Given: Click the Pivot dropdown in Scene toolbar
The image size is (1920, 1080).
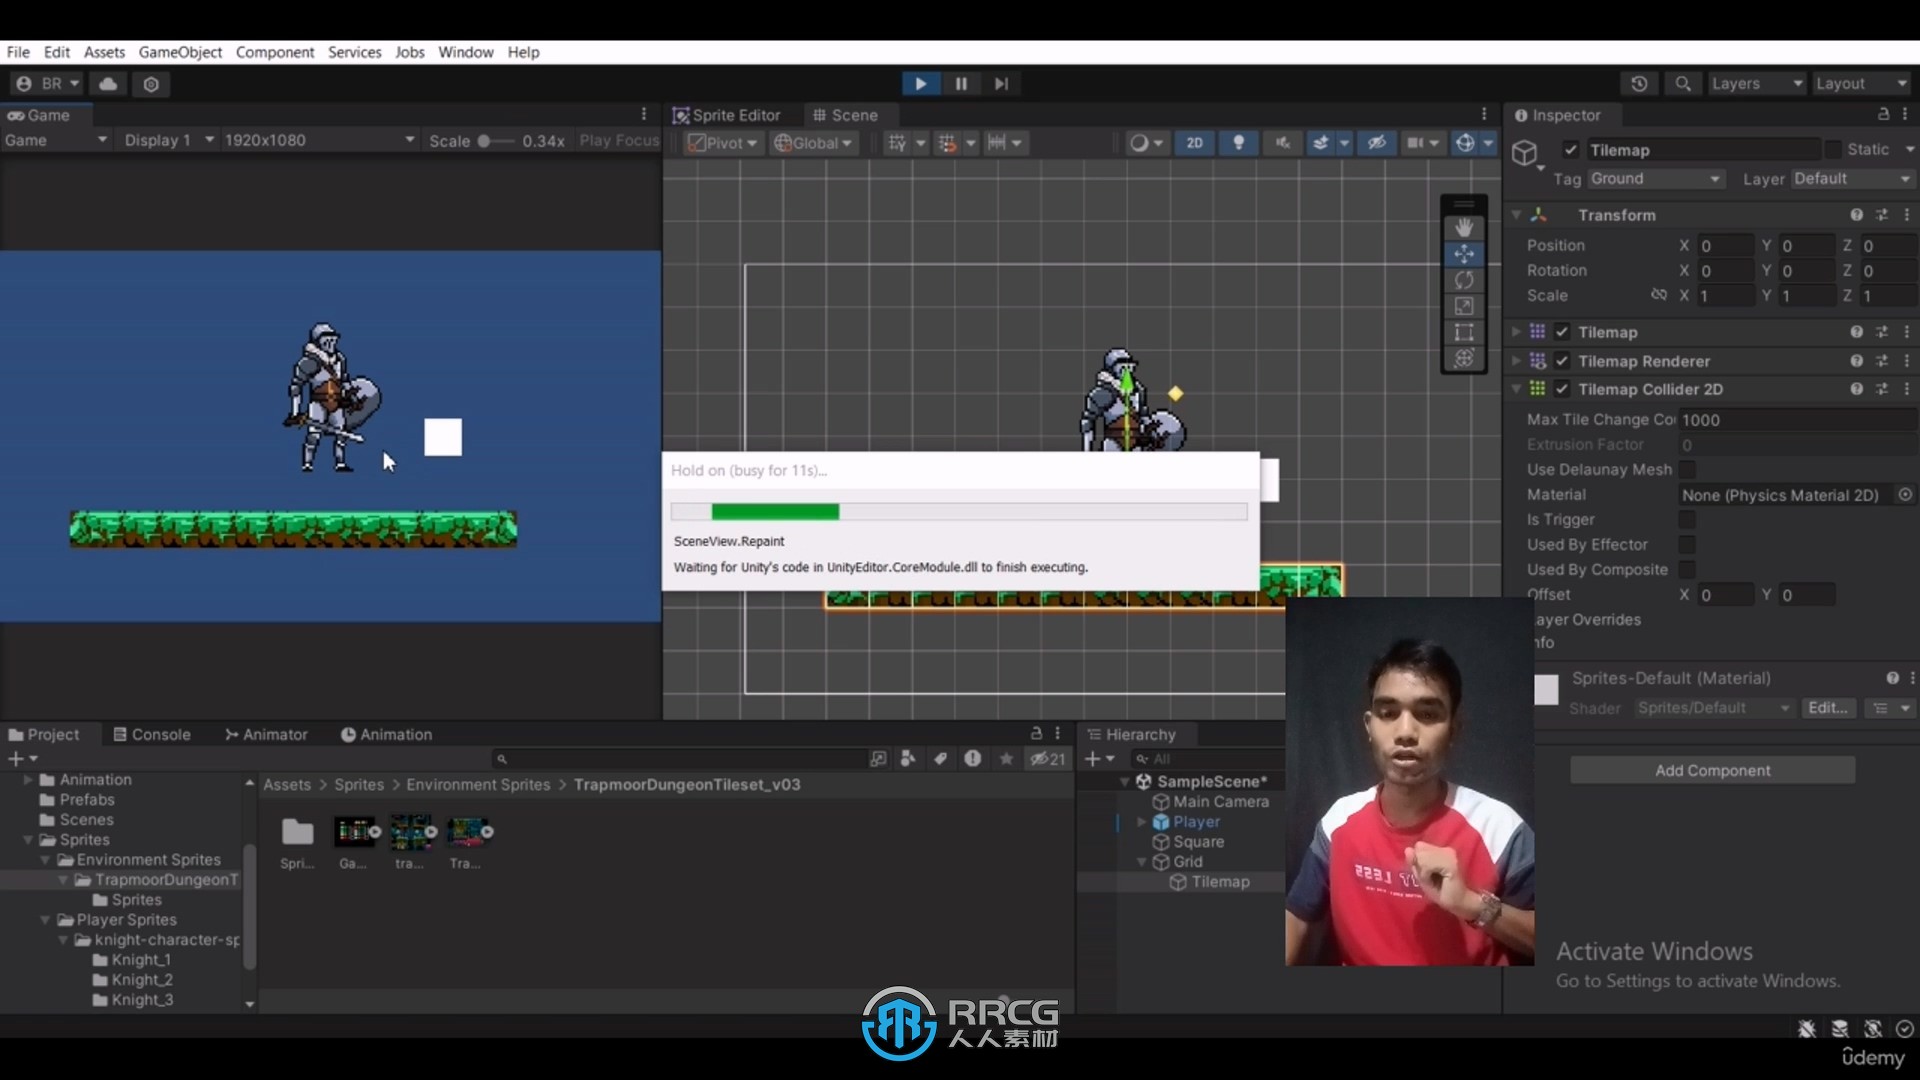Looking at the screenshot, I should click(x=720, y=142).
